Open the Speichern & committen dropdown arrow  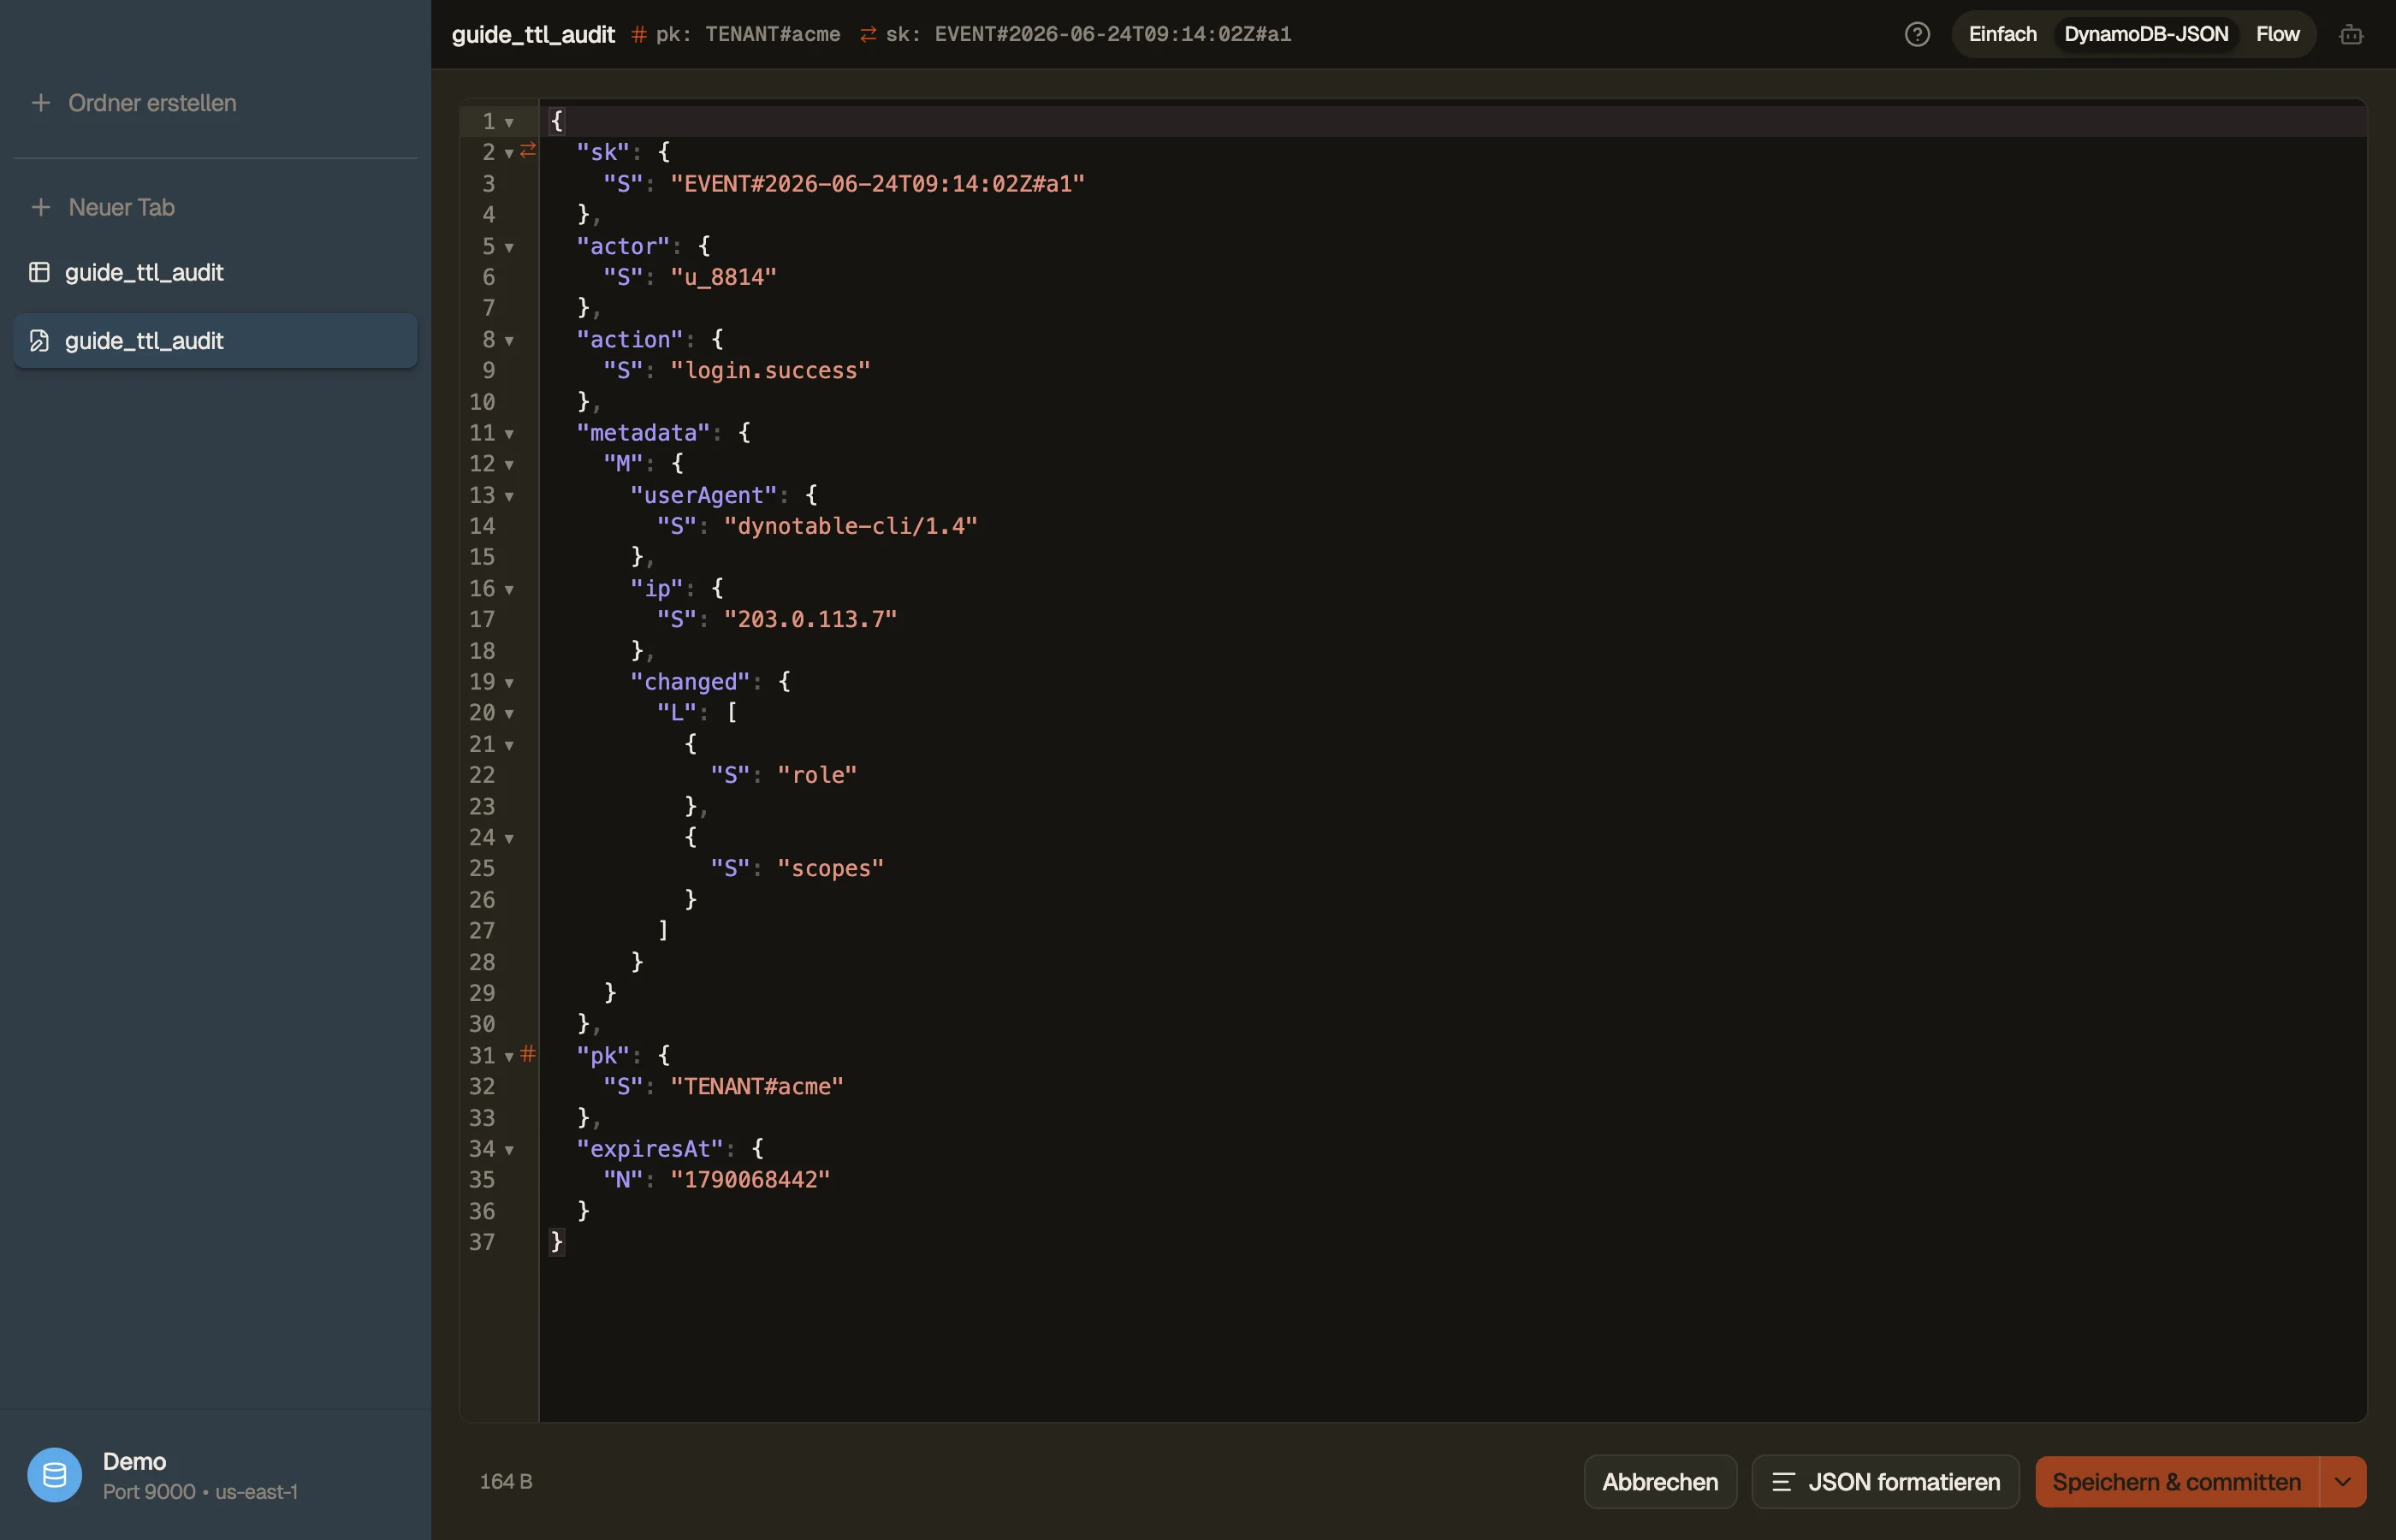pyautogui.click(x=2343, y=1482)
